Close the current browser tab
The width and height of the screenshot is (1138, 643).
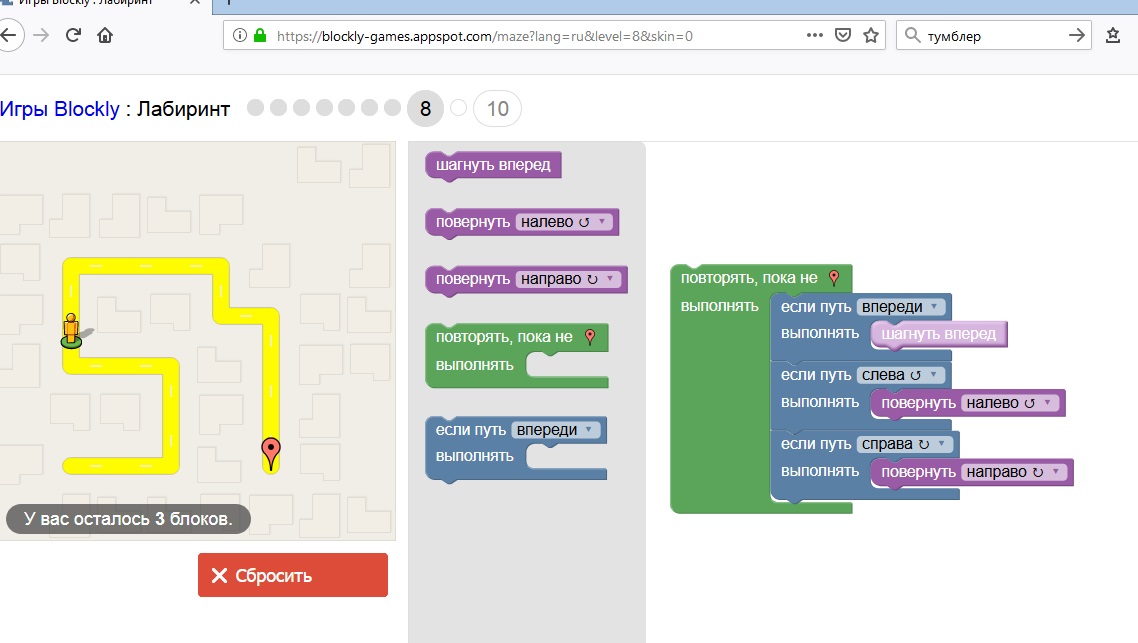coord(195,2)
